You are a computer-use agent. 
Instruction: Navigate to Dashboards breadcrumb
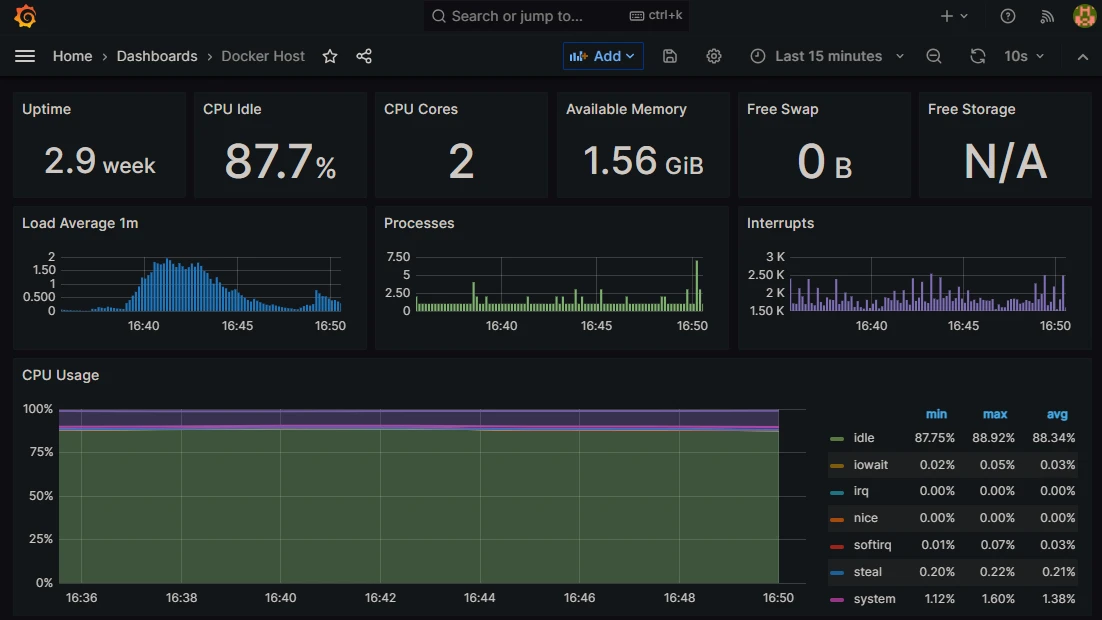[x=157, y=56]
